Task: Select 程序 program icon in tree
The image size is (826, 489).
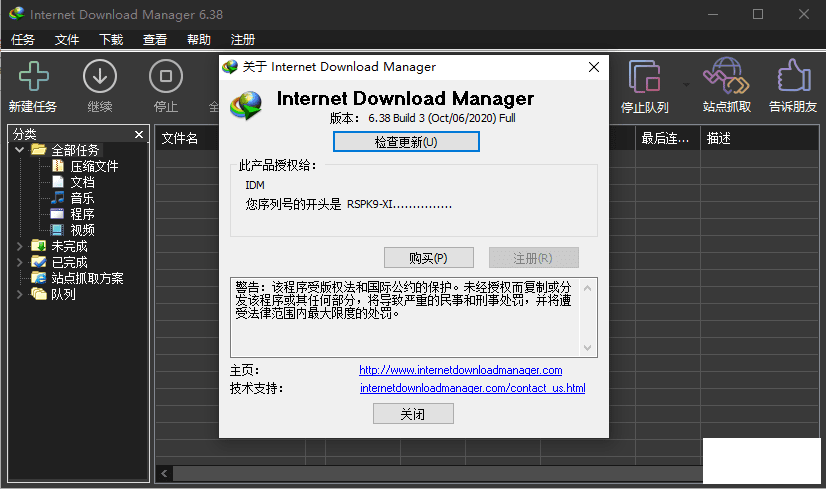Action: pos(57,214)
